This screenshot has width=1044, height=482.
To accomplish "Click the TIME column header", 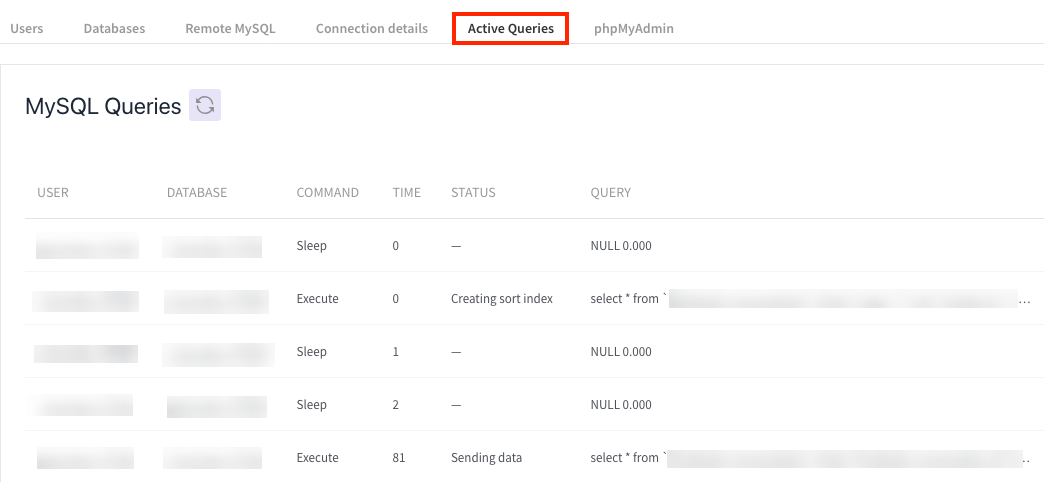I will pyautogui.click(x=406, y=192).
